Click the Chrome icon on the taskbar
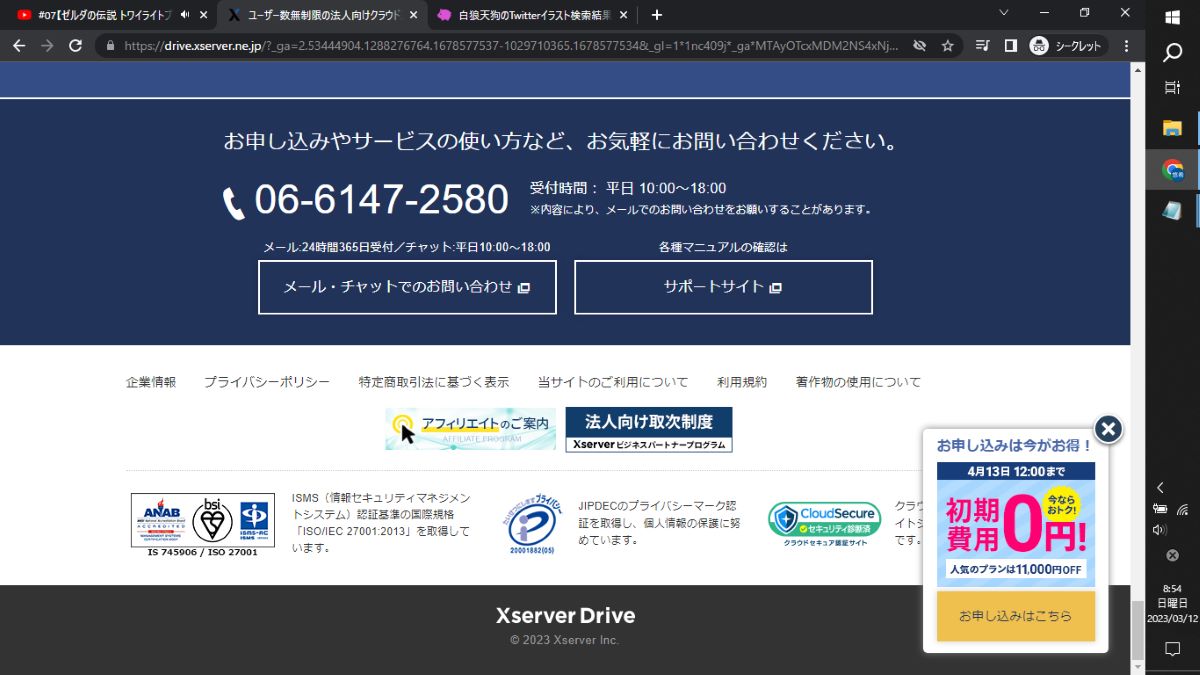Image resolution: width=1200 pixels, height=675 pixels. click(1173, 170)
